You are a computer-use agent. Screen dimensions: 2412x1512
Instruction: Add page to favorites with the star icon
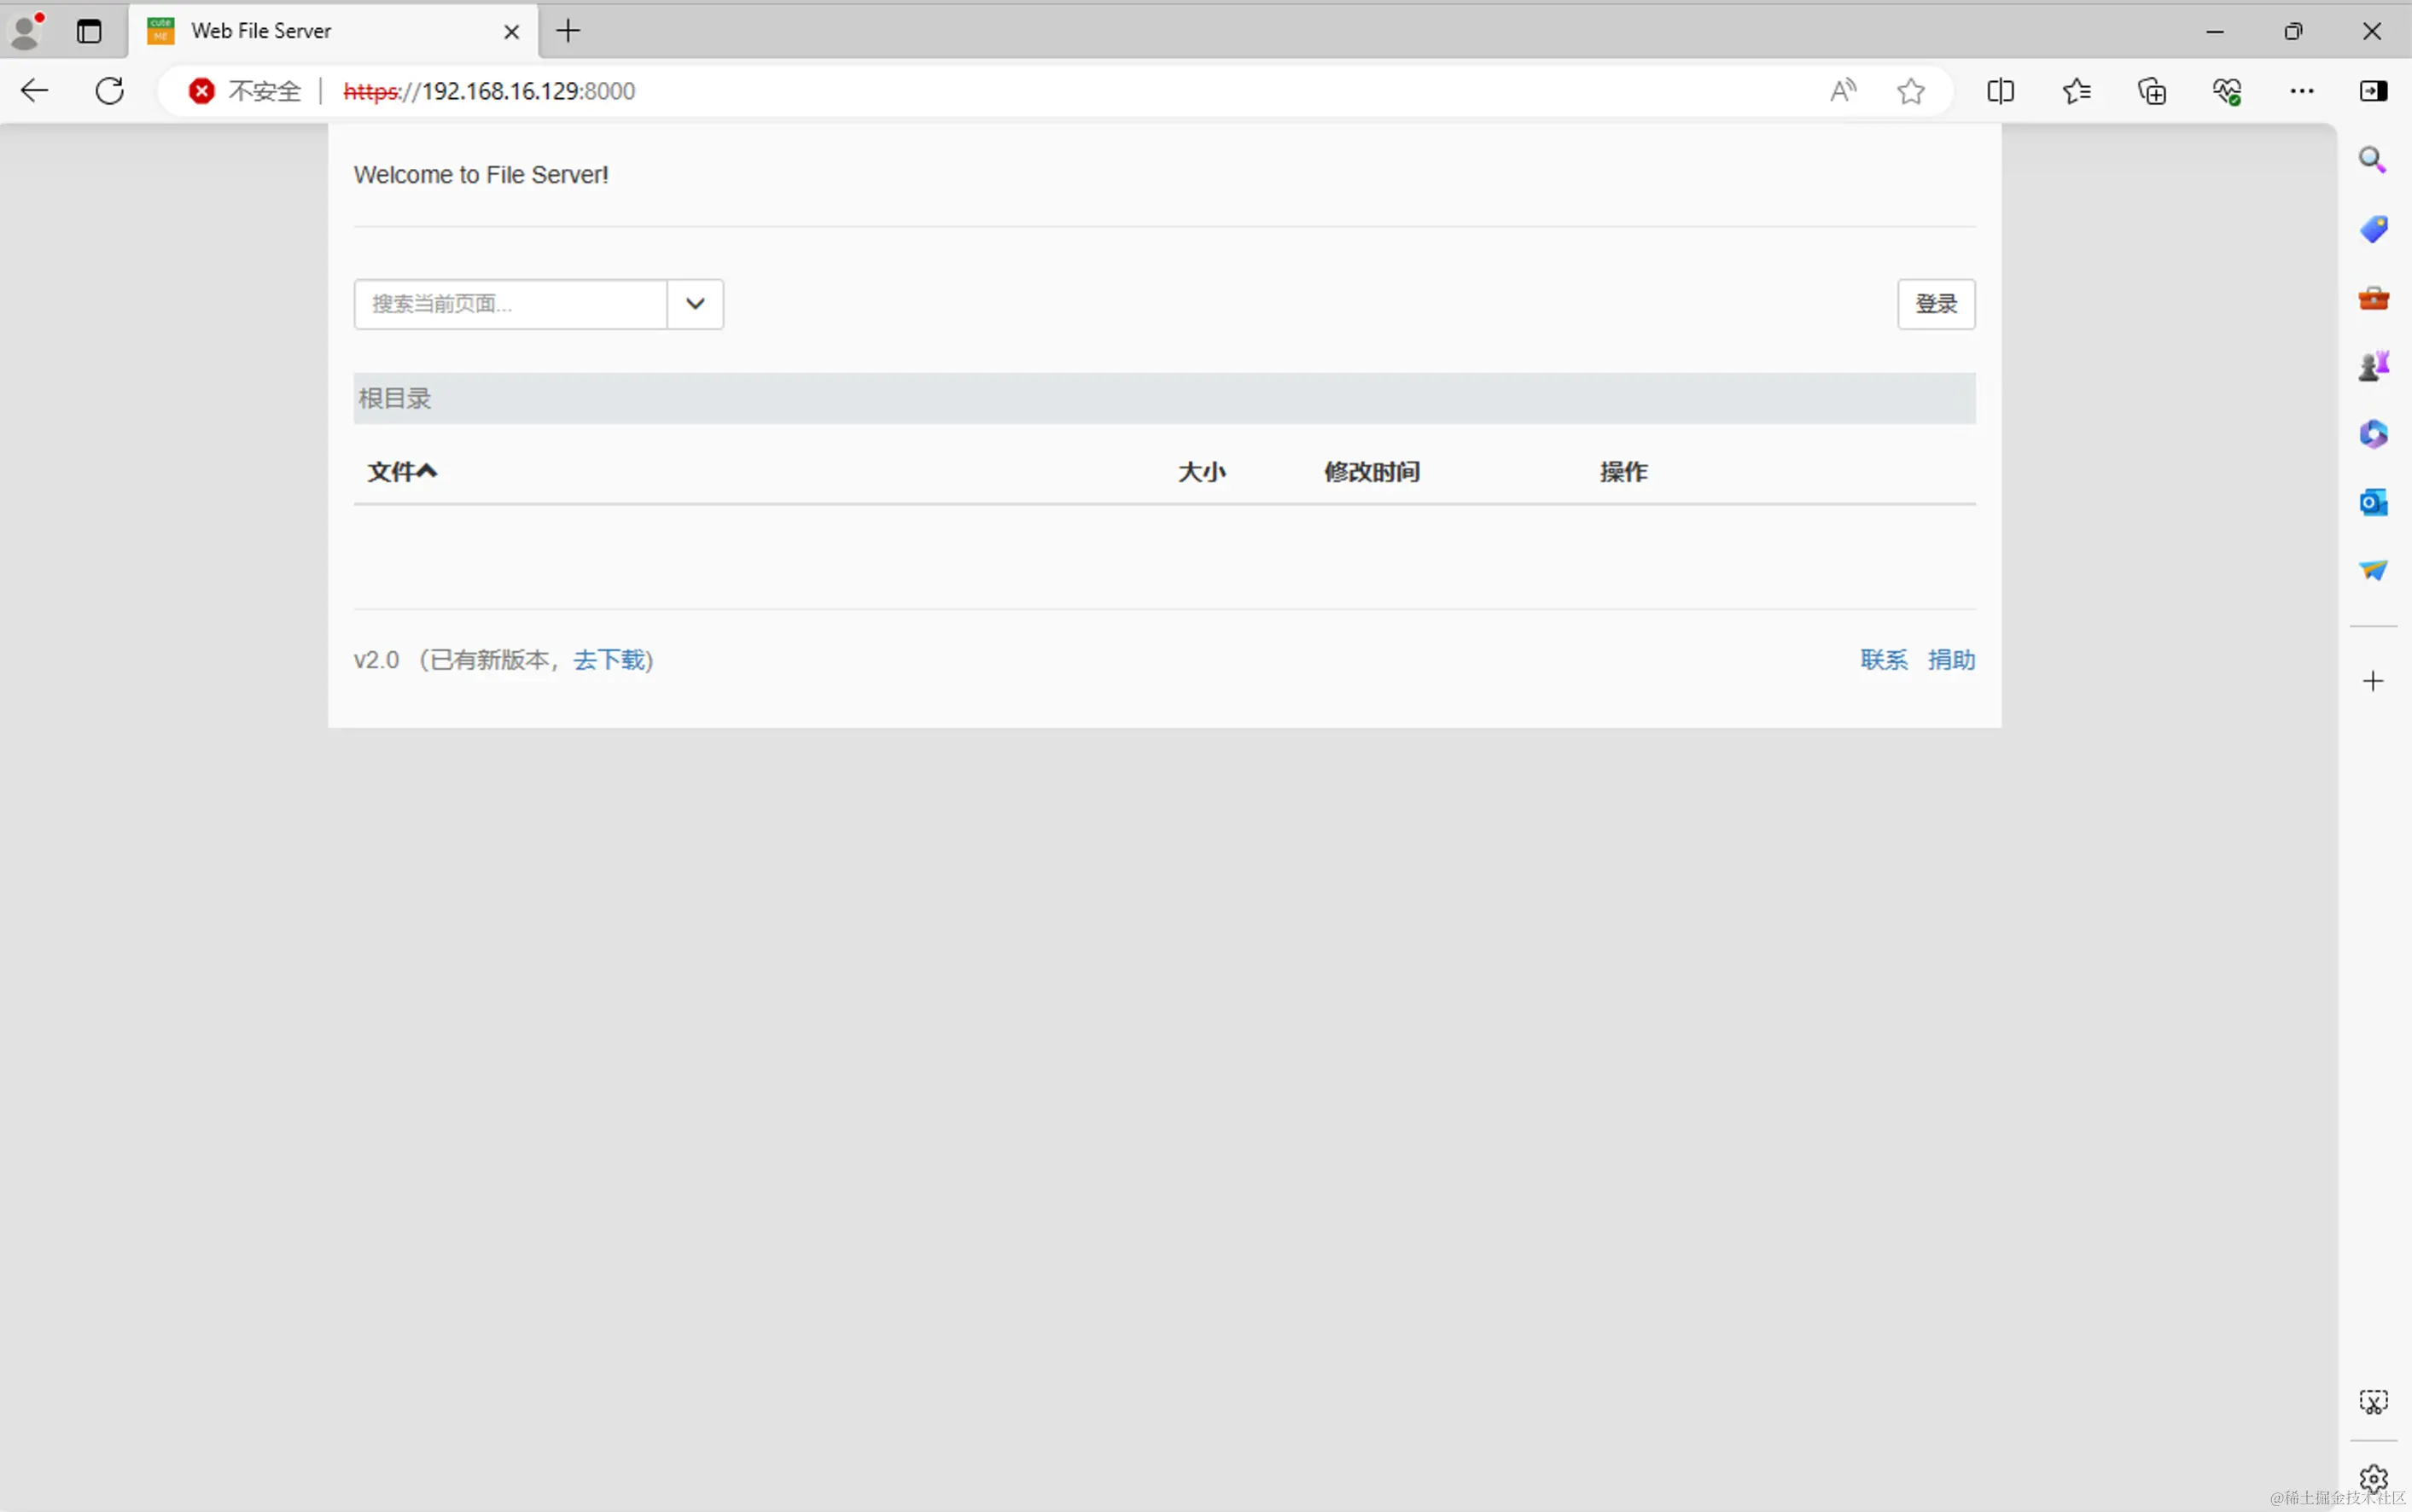click(x=1911, y=91)
